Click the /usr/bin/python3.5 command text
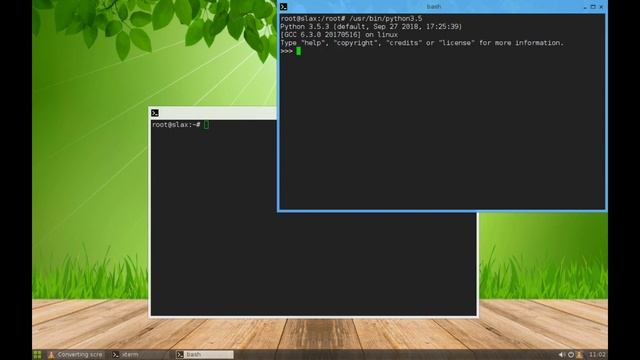Screen dimensions: 640x360 [x=386, y=19]
